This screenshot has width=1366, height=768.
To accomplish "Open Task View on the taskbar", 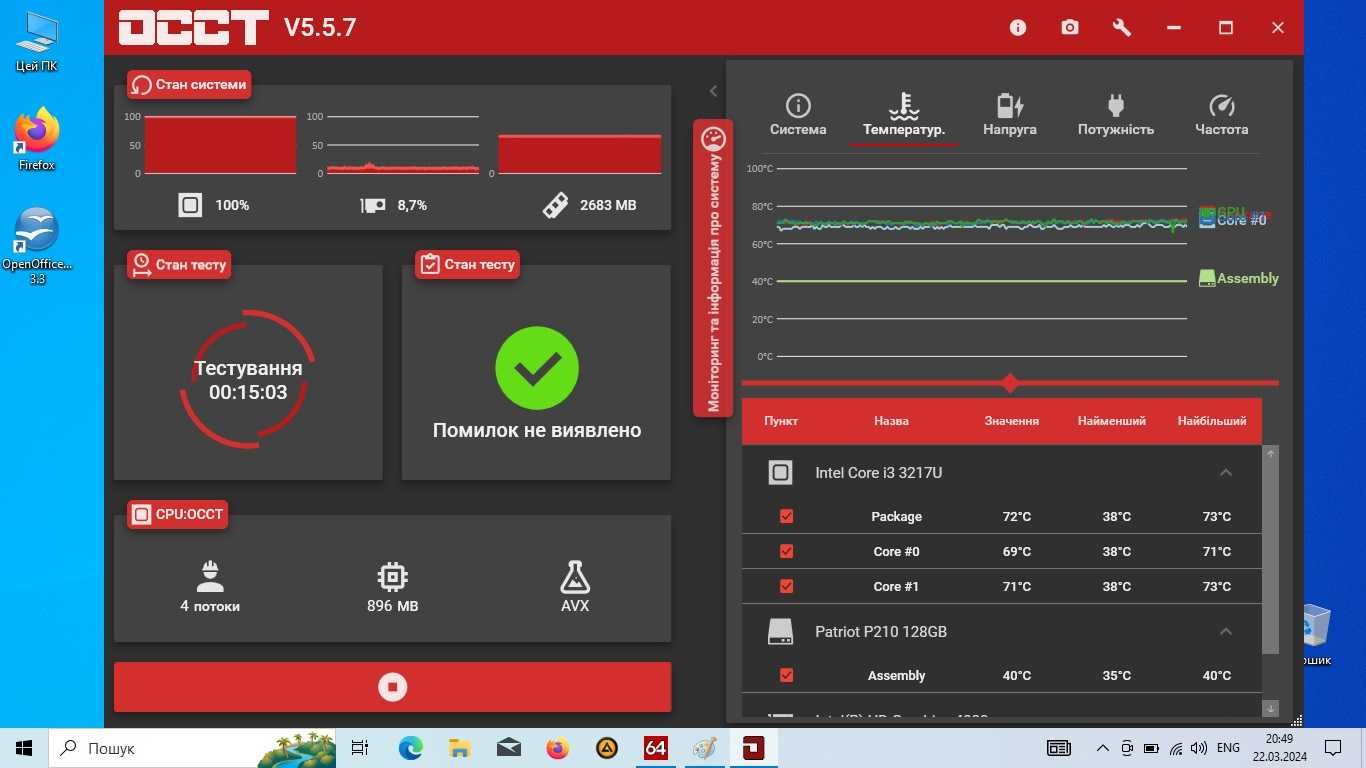I will 360,748.
